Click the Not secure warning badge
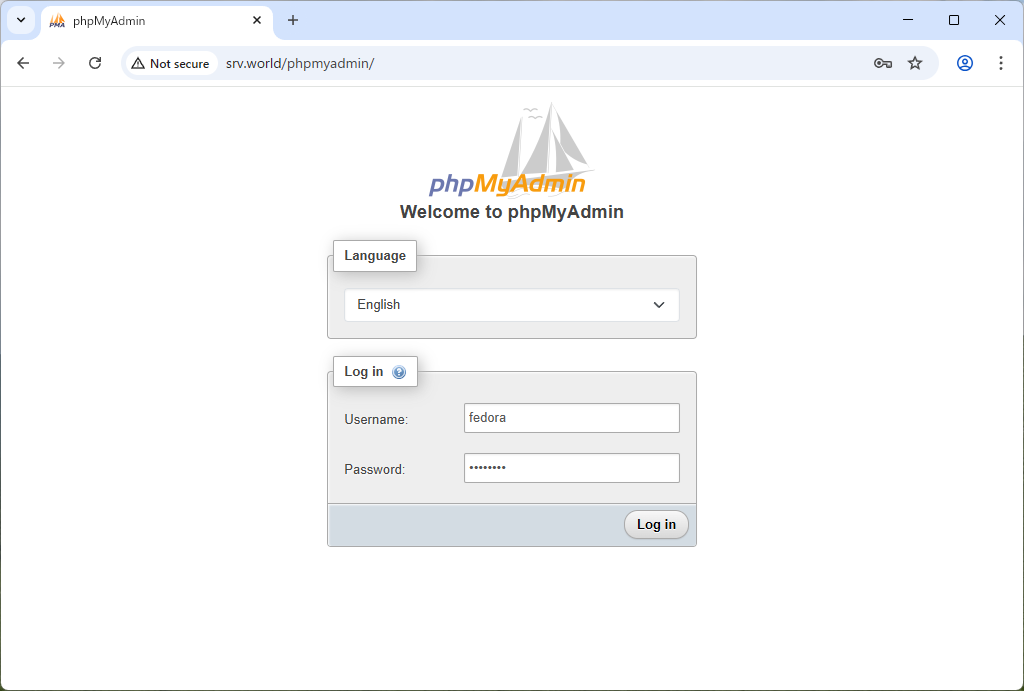 click(x=171, y=62)
